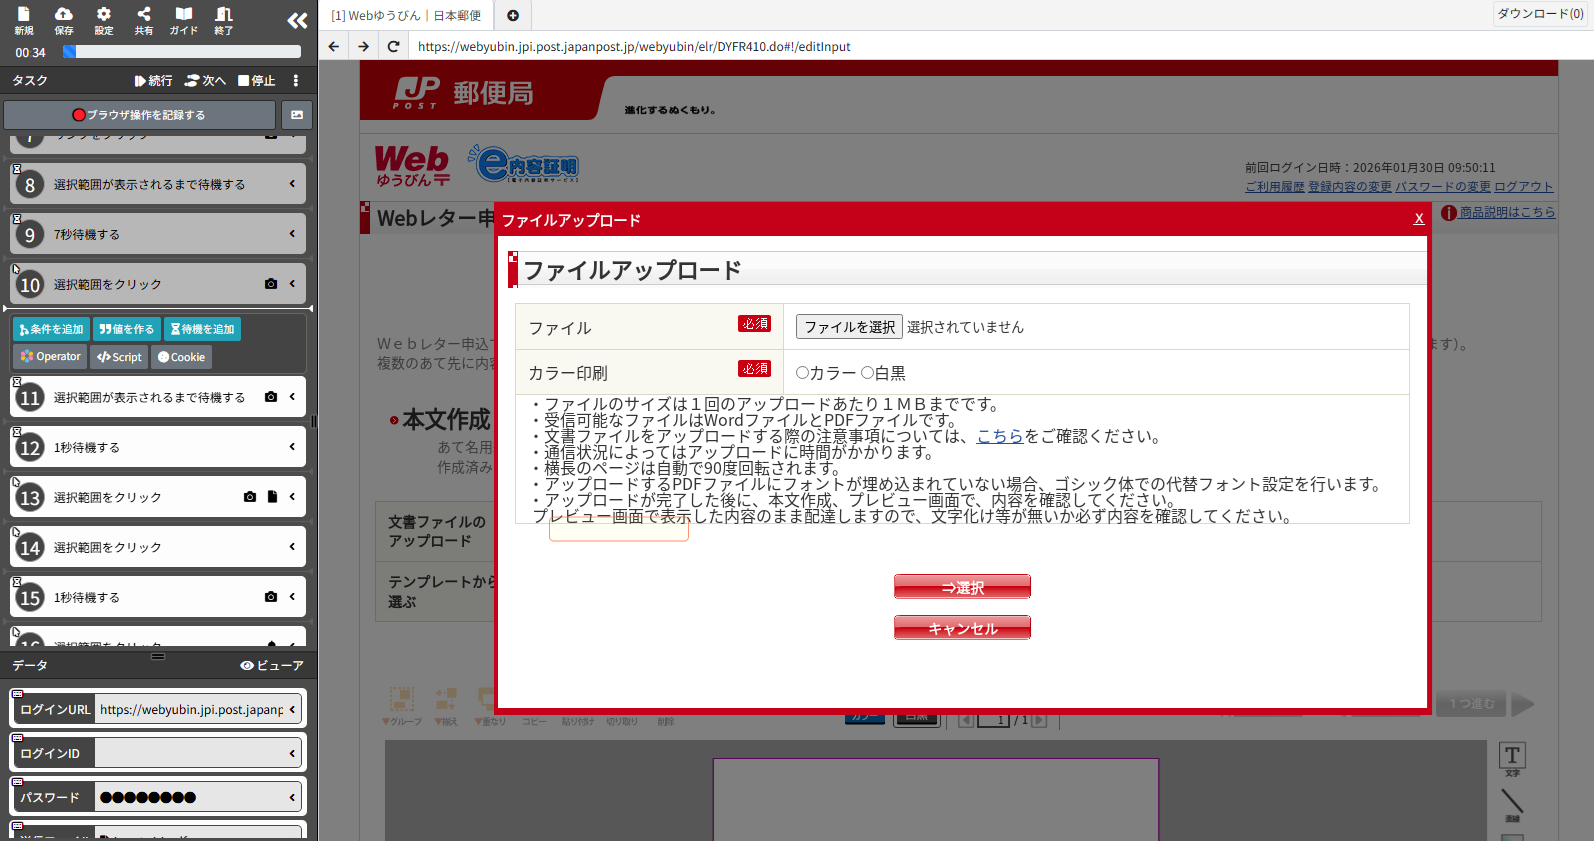Expand task 13 chevron
This screenshot has width=1594, height=841.
[292, 497]
